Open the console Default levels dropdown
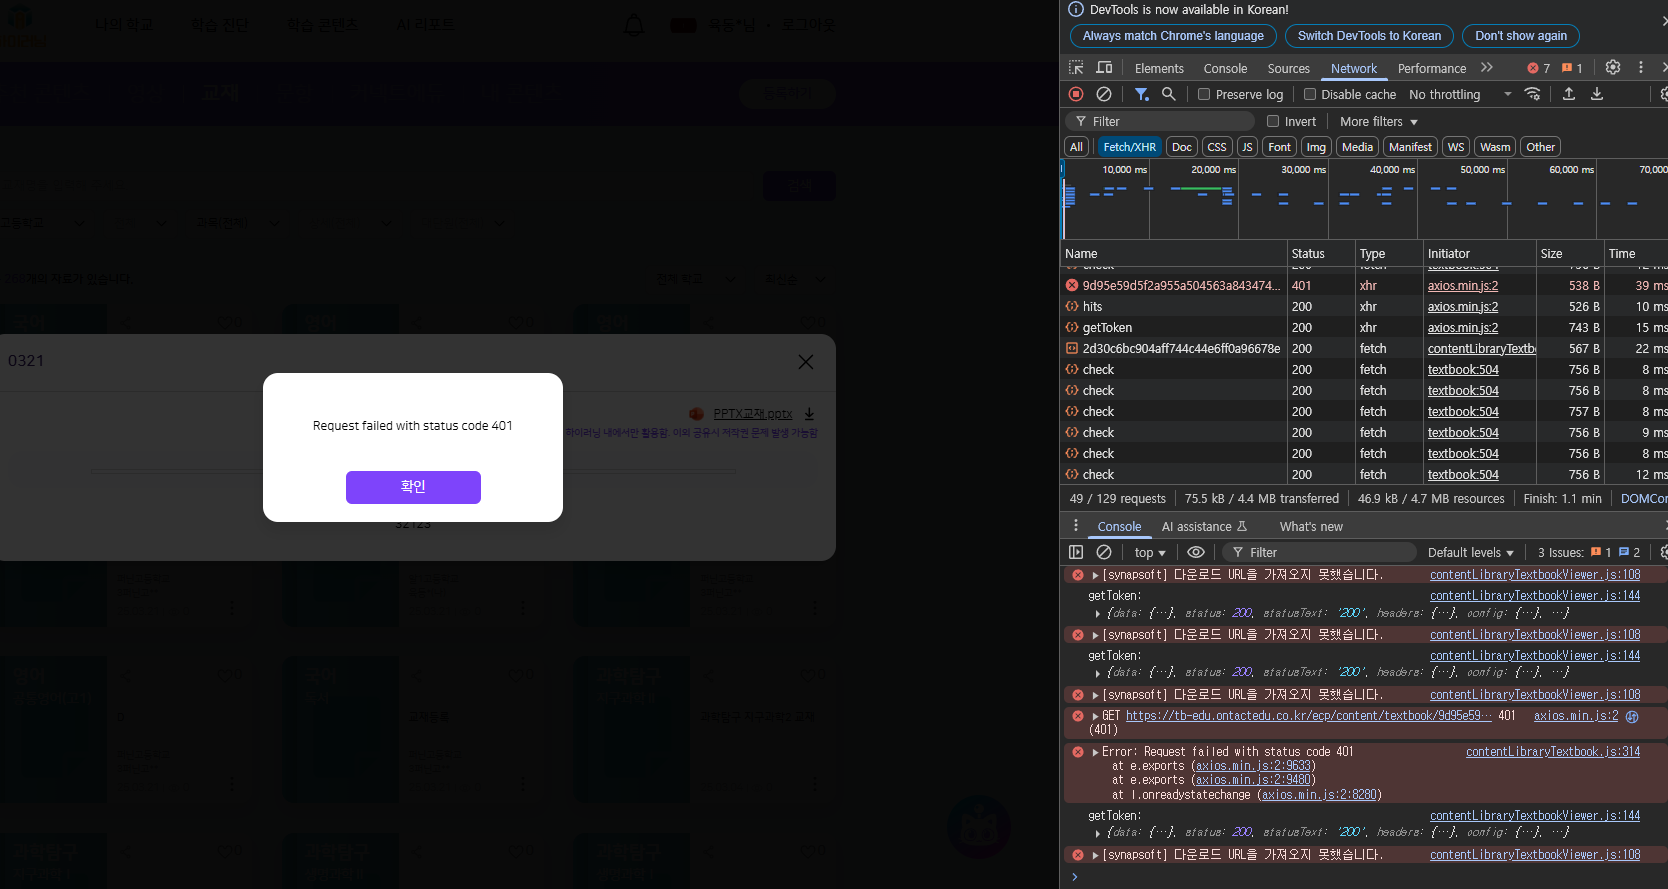The width and height of the screenshot is (1668, 889). click(x=1470, y=552)
